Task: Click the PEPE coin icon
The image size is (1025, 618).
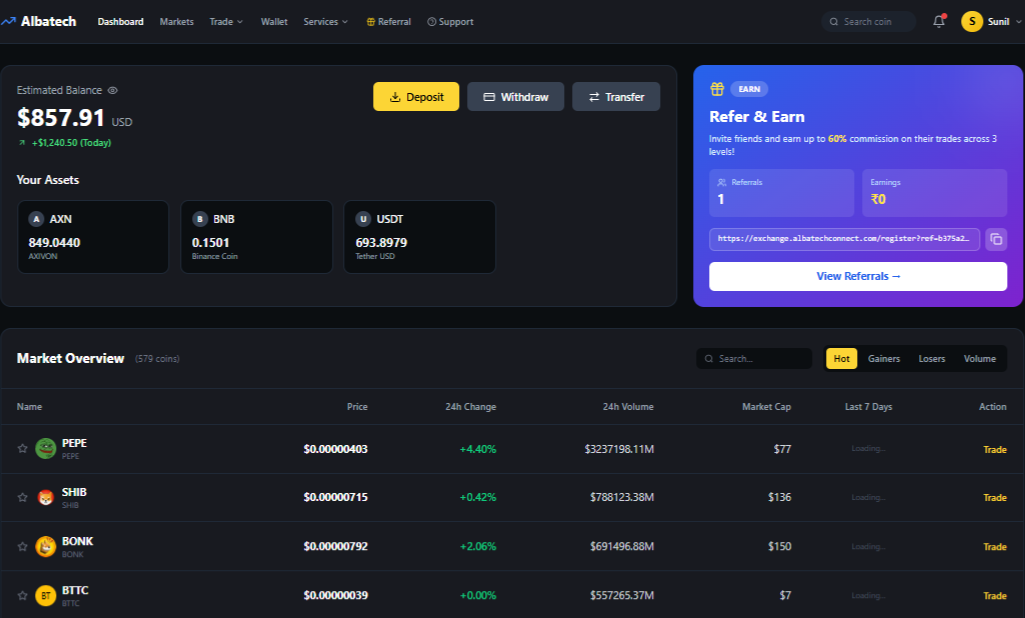Action: 46,449
